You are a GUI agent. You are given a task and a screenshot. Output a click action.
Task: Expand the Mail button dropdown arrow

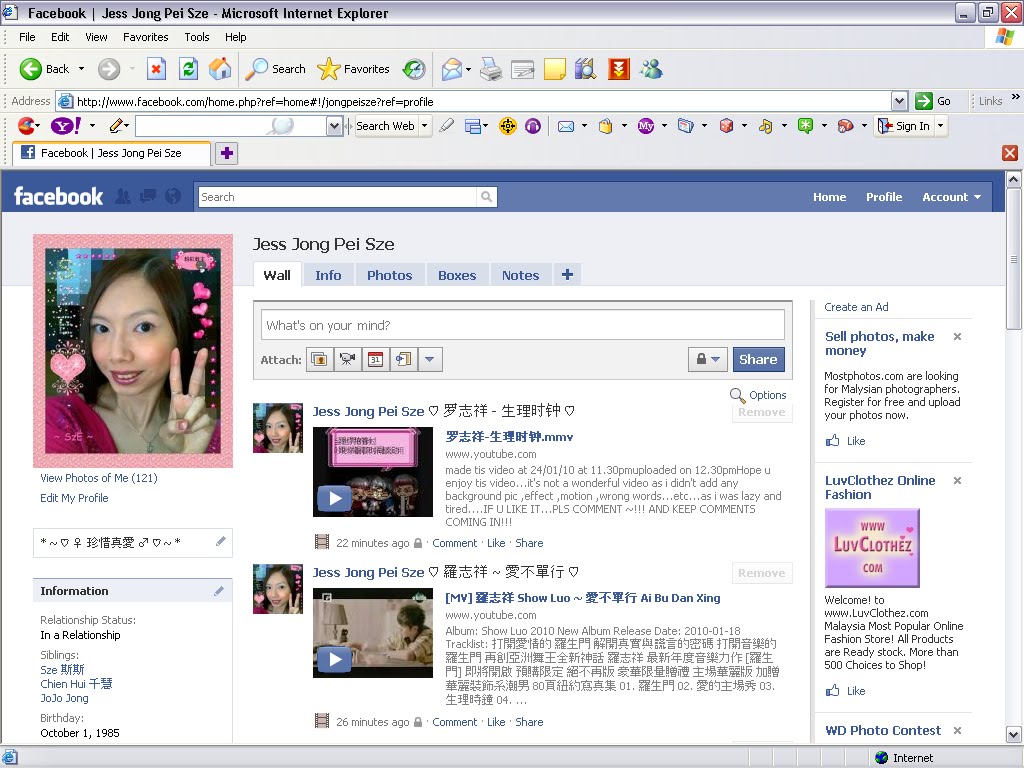click(468, 69)
